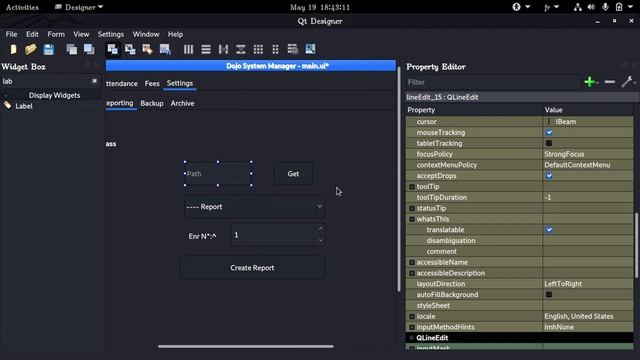Open the Report combo box
Viewport: 640px width, 360px height.
tap(254, 207)
